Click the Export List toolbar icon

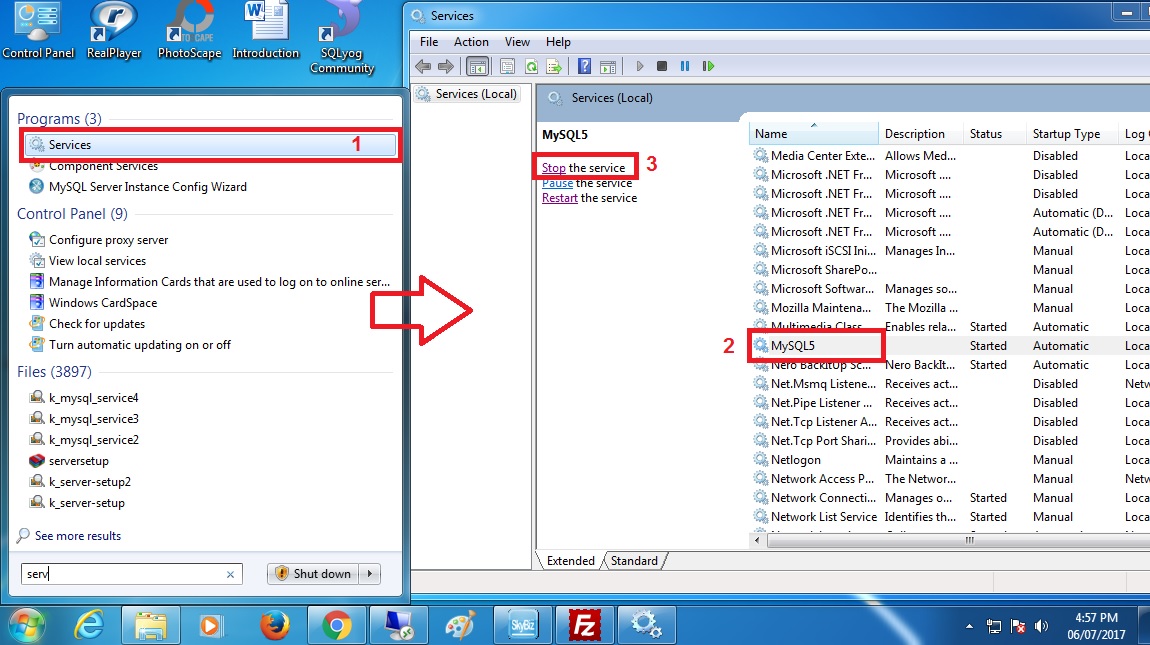tap(553, 66)
